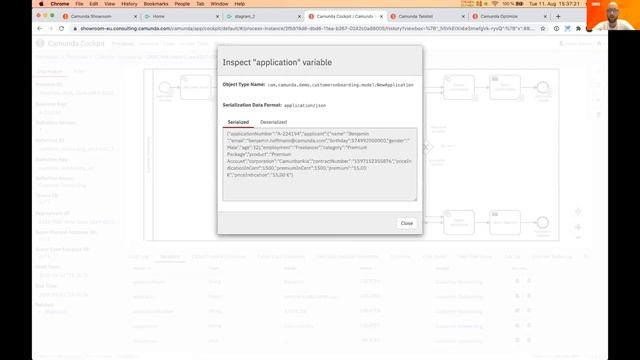Click the date and time in menu bar

[x=554, y=4]
